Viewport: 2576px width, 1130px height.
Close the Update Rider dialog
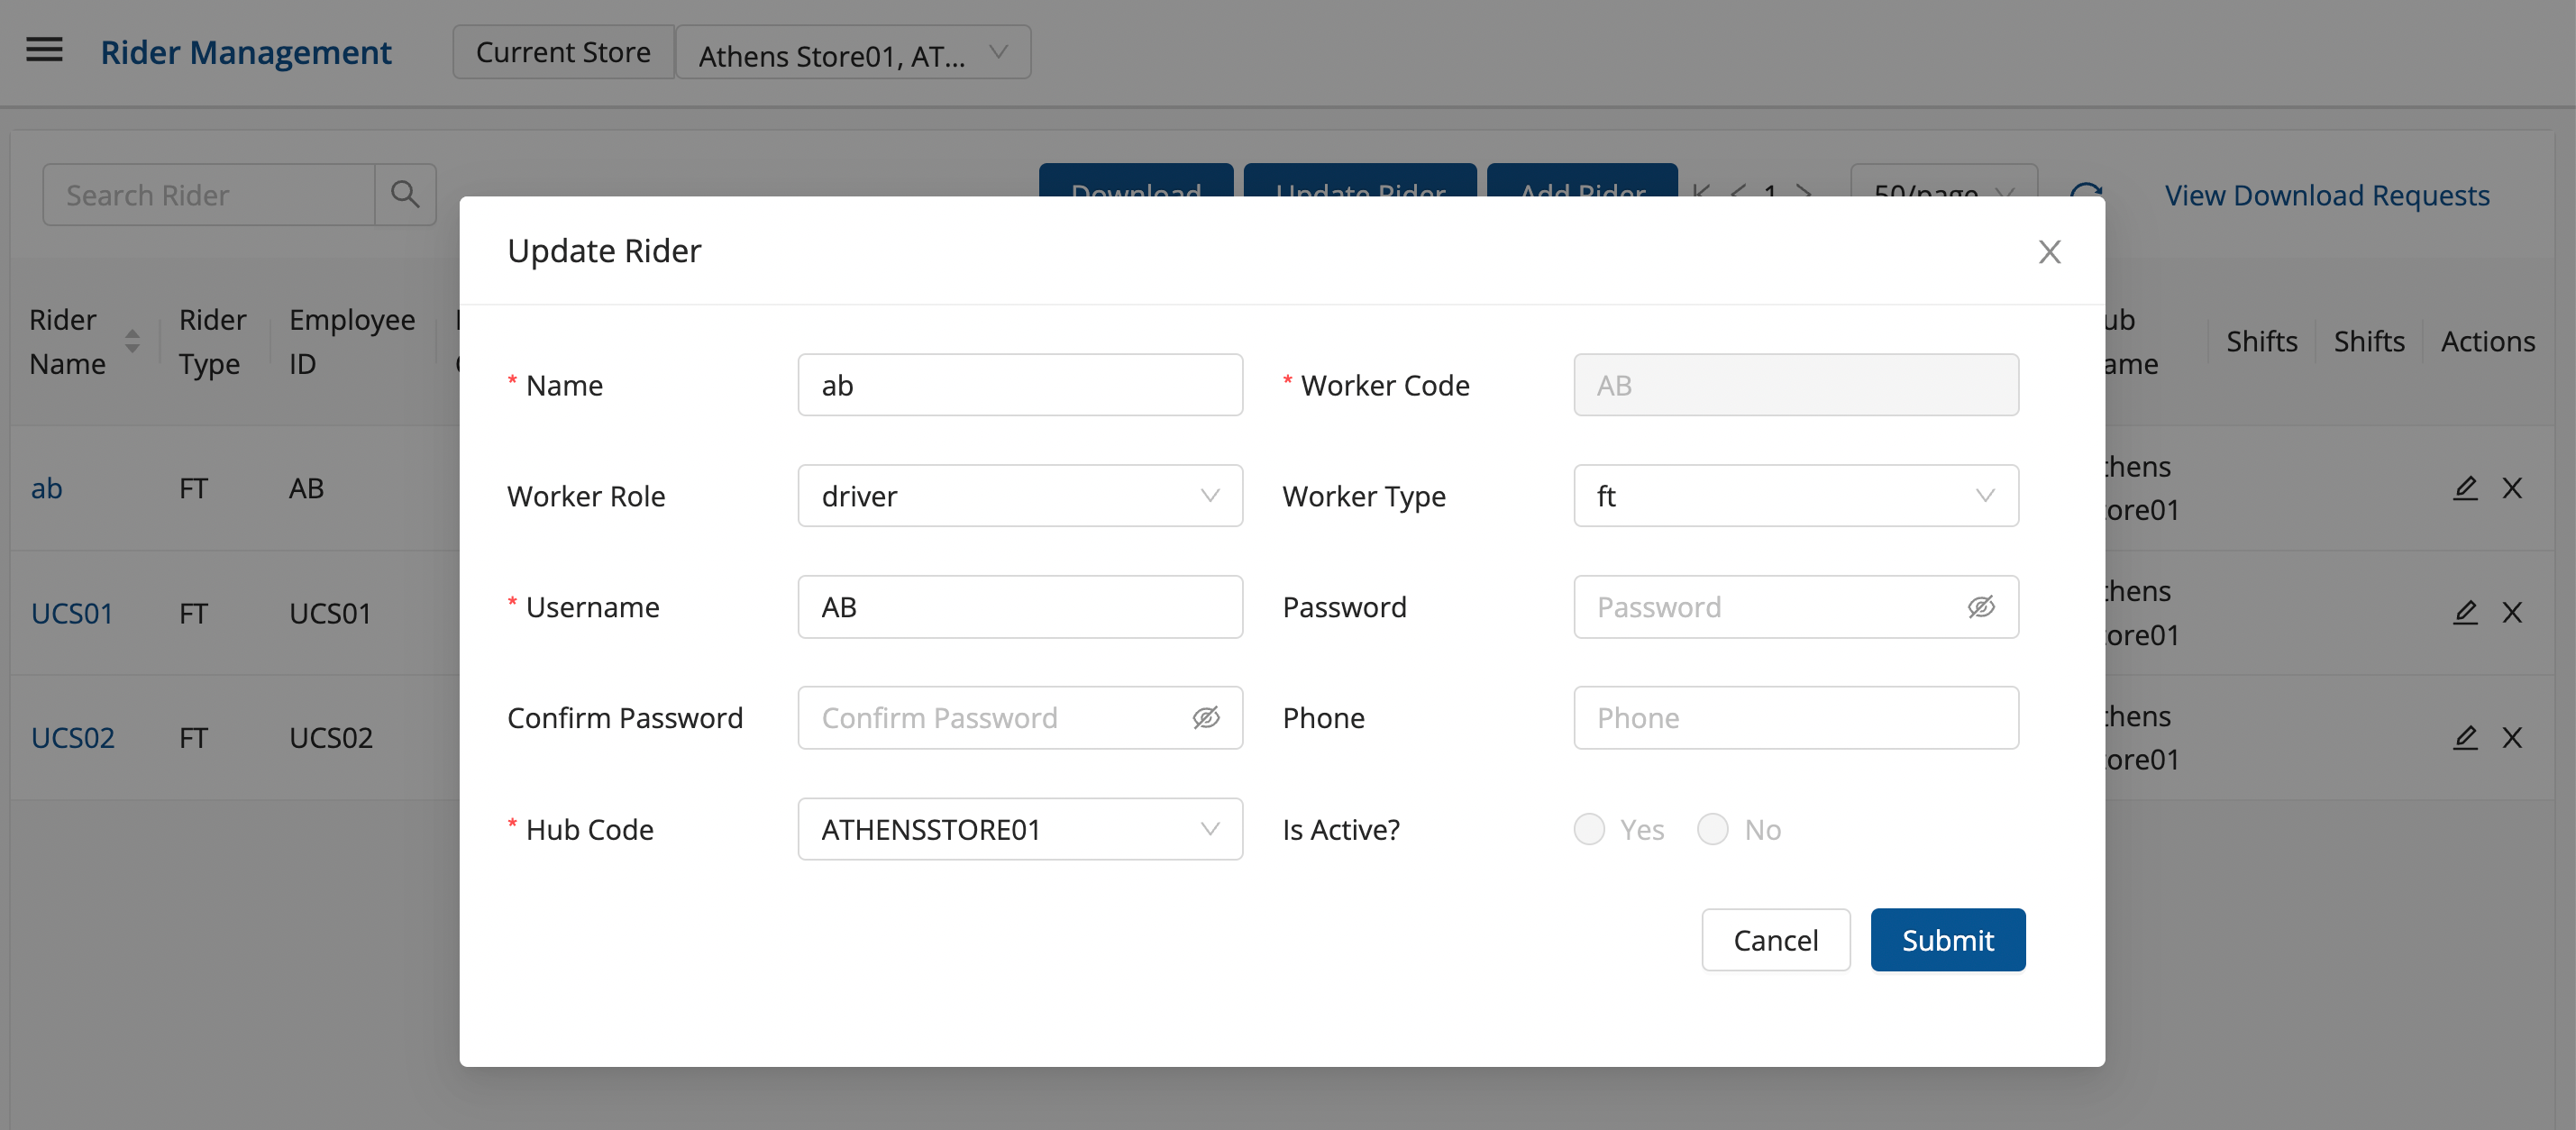[2049, 252]
